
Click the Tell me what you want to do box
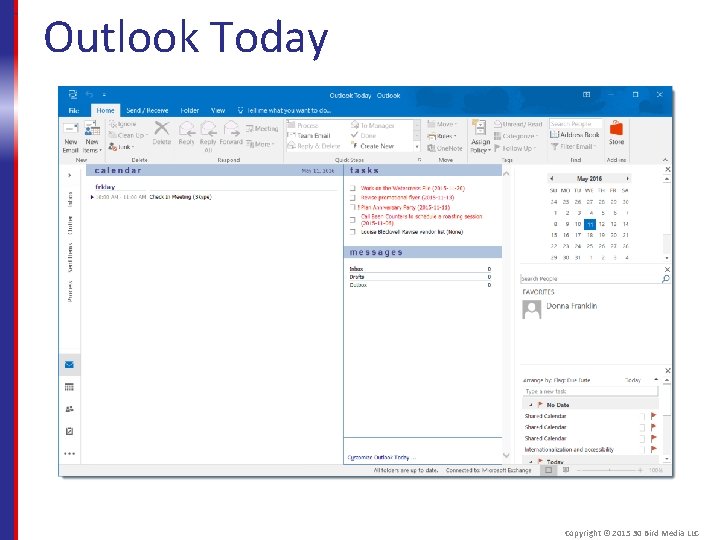pyautogui.click(x=285, y=111)
